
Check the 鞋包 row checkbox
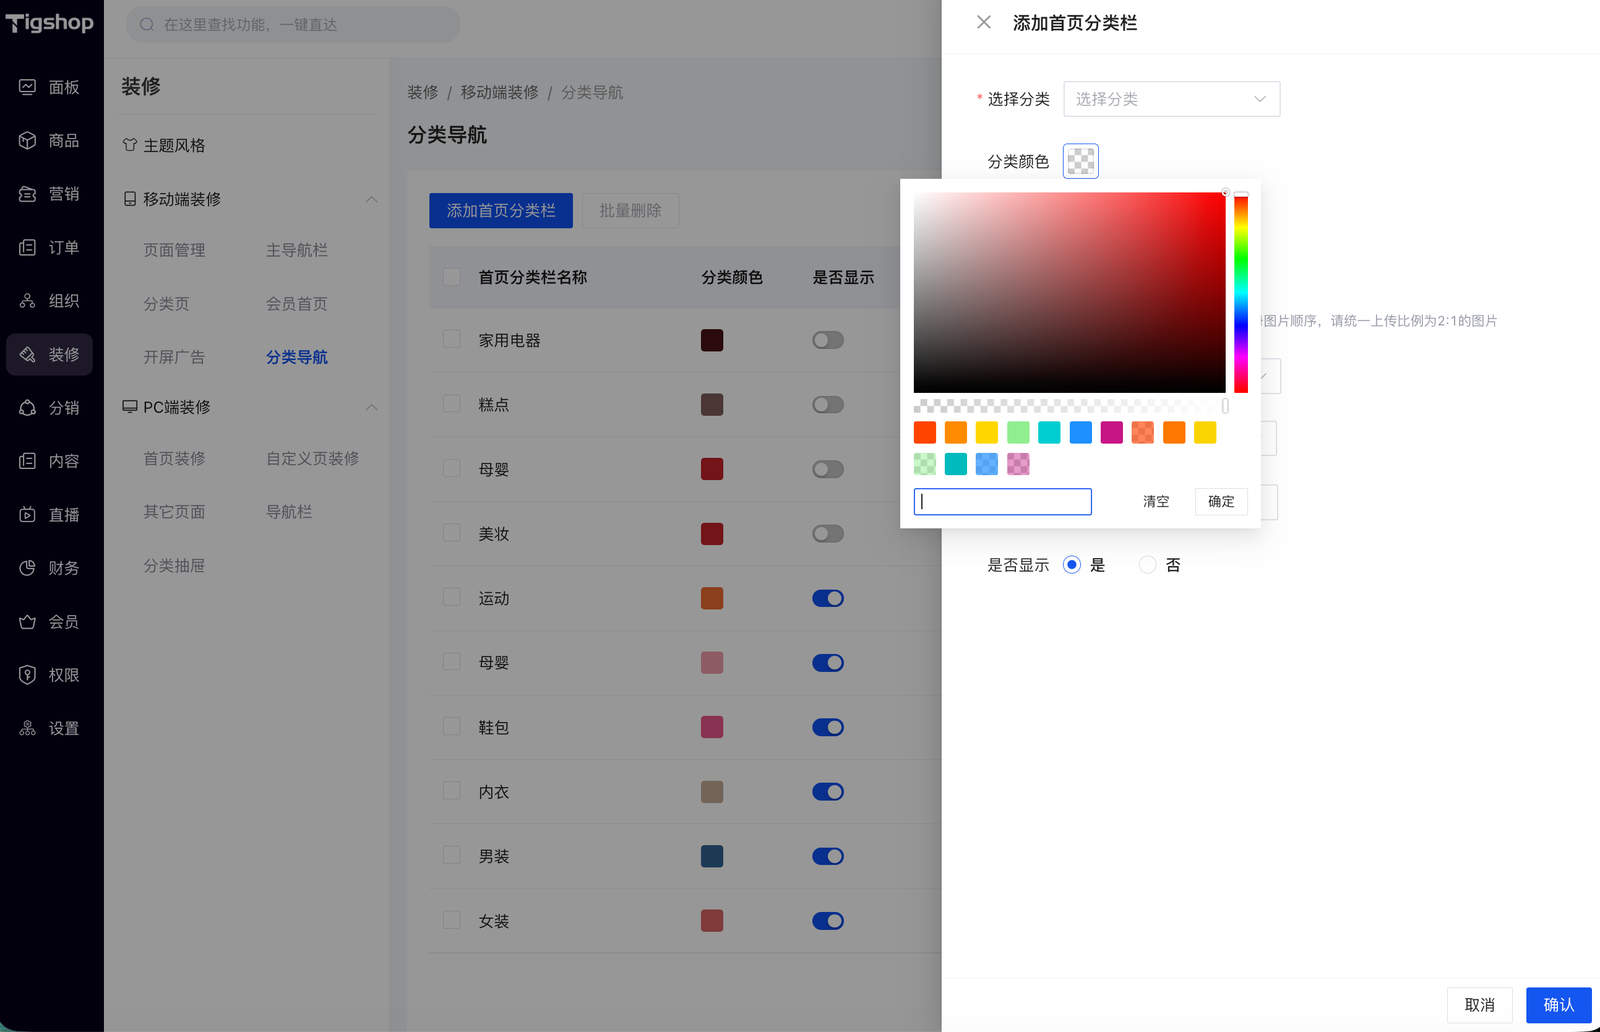tap(452, 727)
